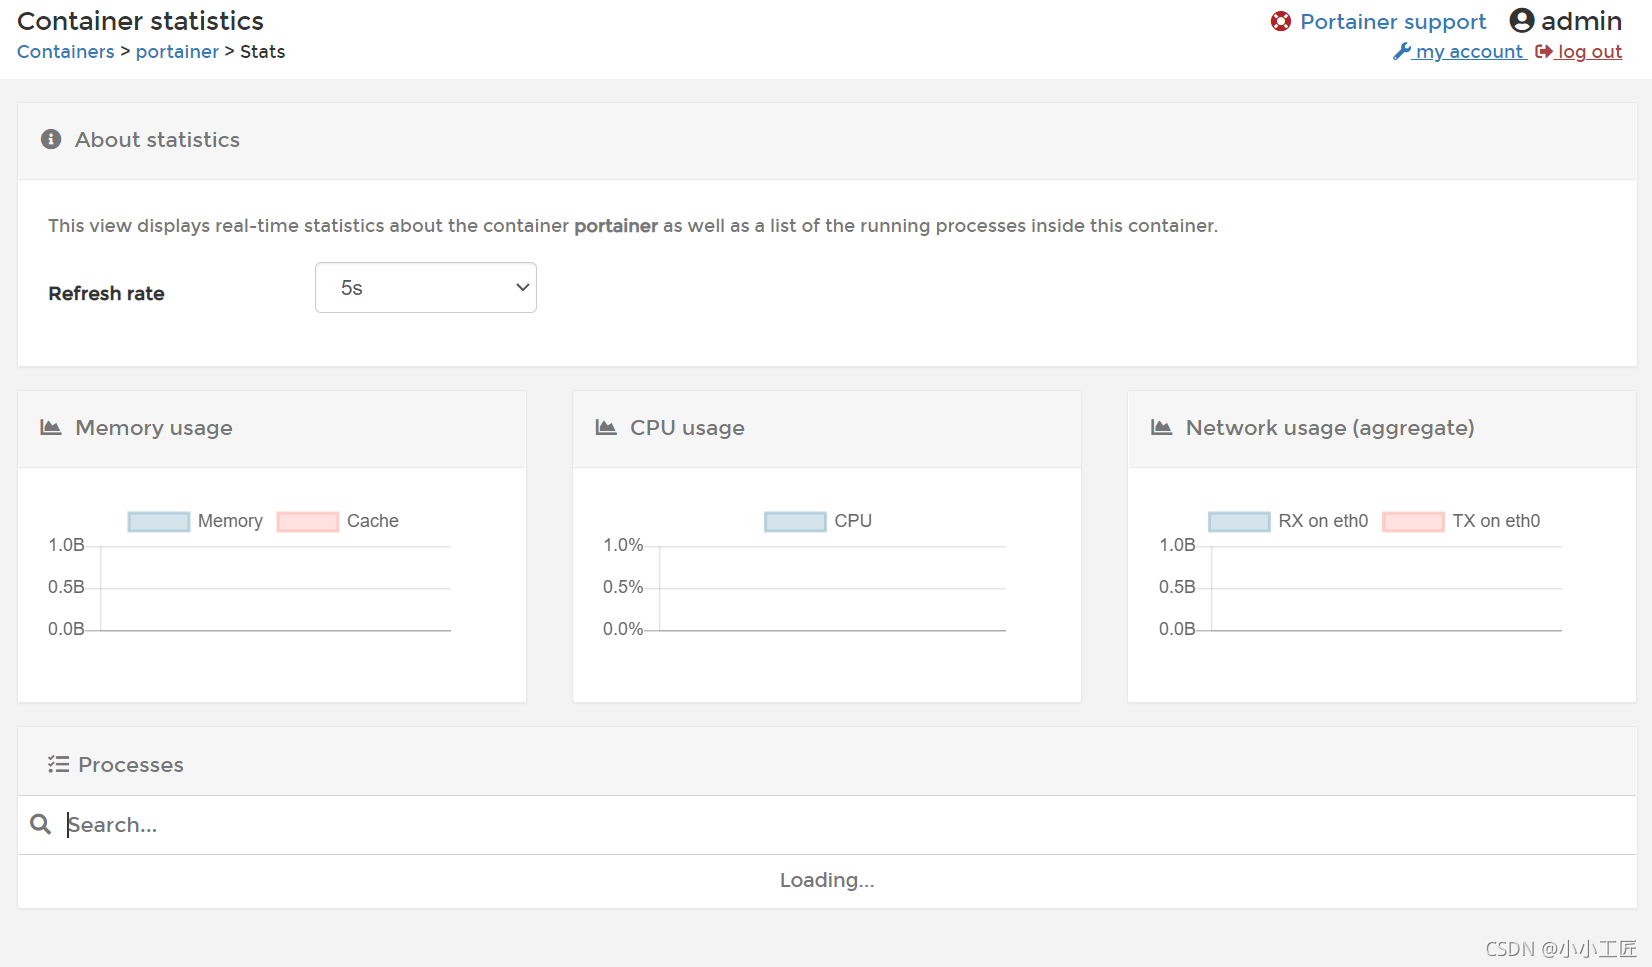Viewport: 1652px width, 967px height.
Task: Toggle RX on eth0 legend swatch
Action: click(1239, 521)
